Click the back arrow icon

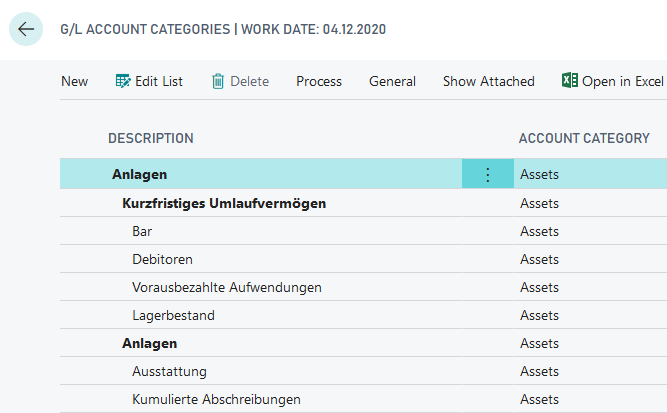click(26, 29)
